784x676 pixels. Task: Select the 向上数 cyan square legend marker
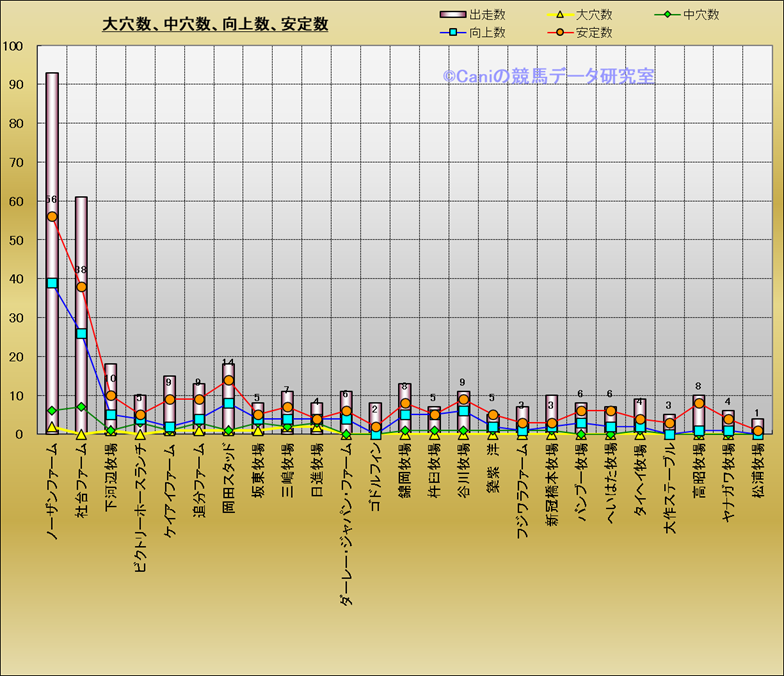pos(453,33)
